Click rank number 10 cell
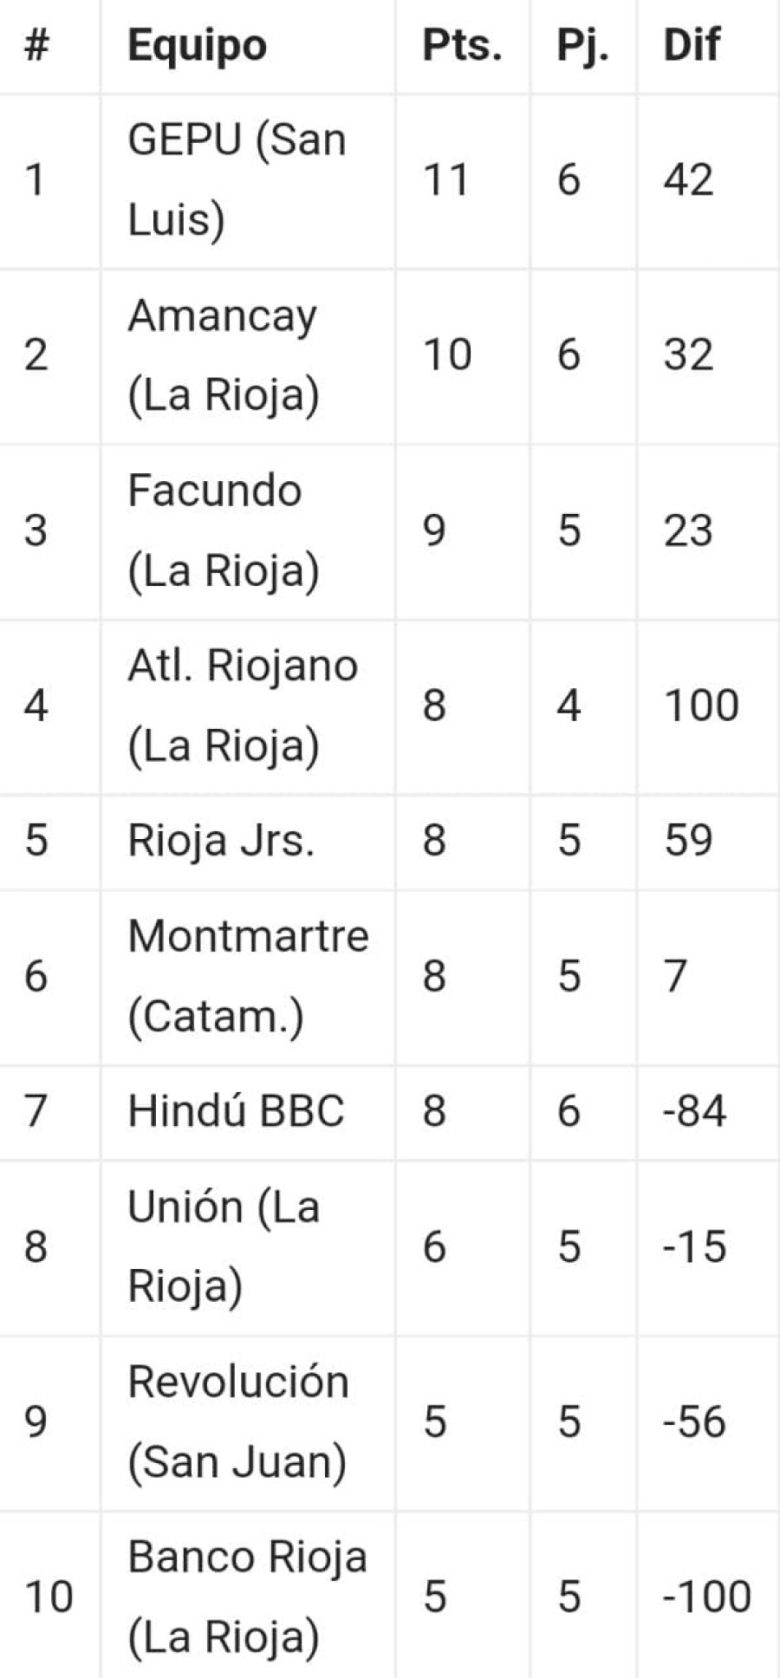This screenshot has width=780, height=1678. pos(49,1596)
